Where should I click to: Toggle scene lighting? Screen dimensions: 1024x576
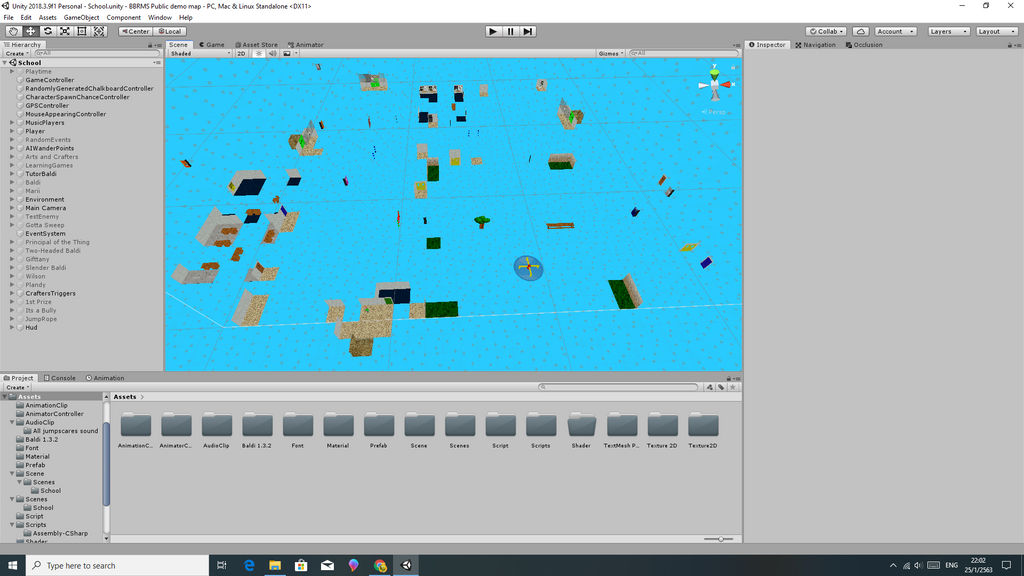pyautogui.click(x=259, y=54)
